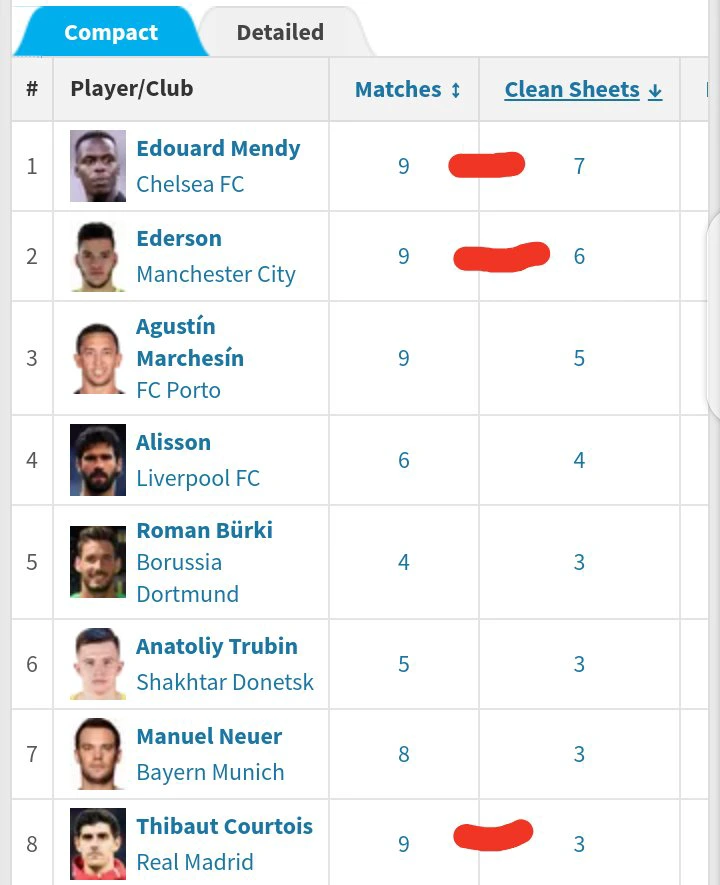
Task: Open the Anatoliy Trubin name link
Action: [217, 647]
